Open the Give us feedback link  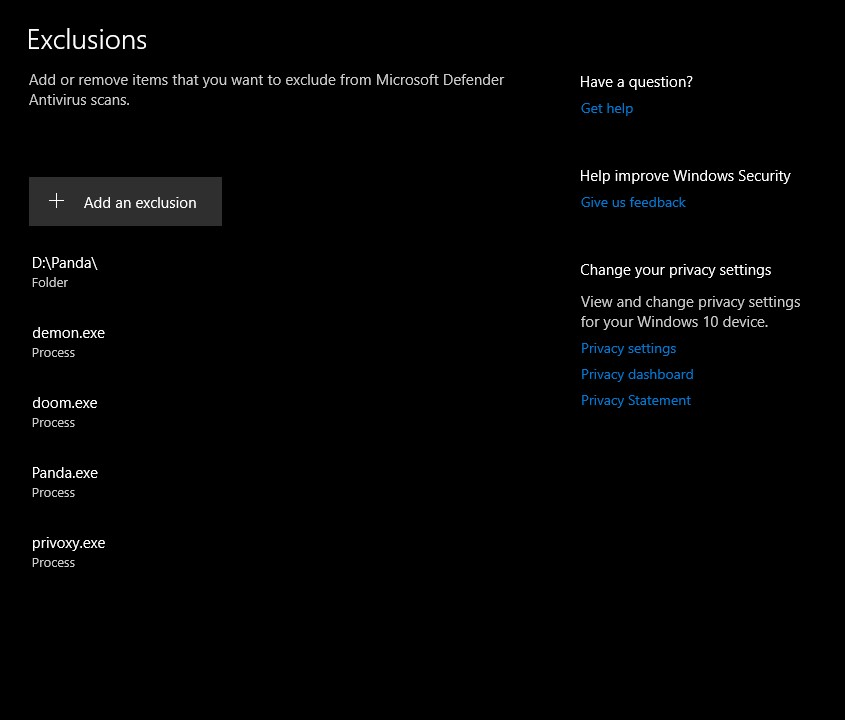tap(633, 202)
